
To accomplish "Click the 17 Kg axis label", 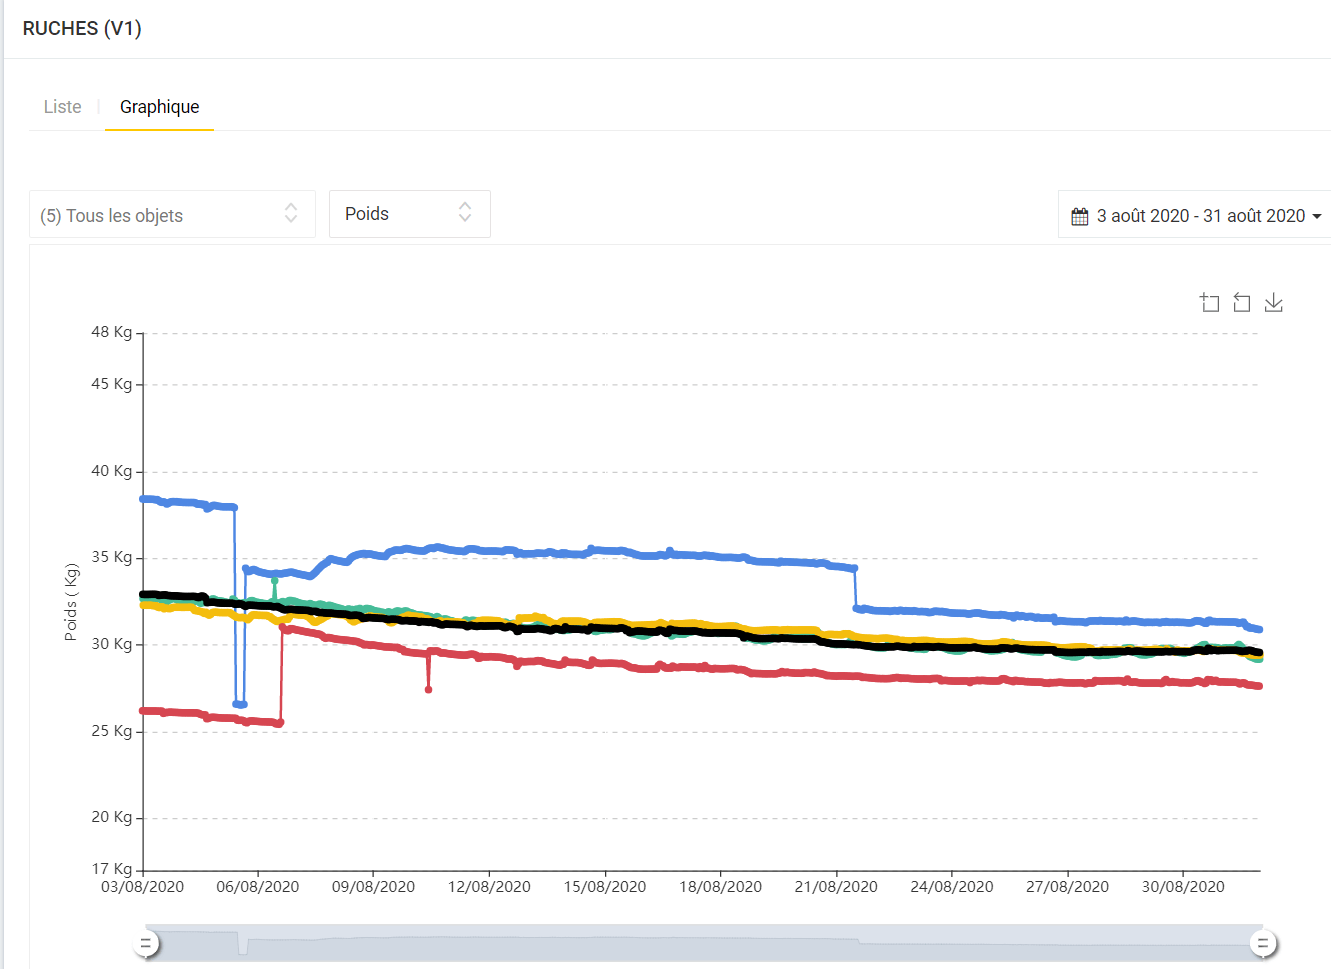I will pos(111,869).
